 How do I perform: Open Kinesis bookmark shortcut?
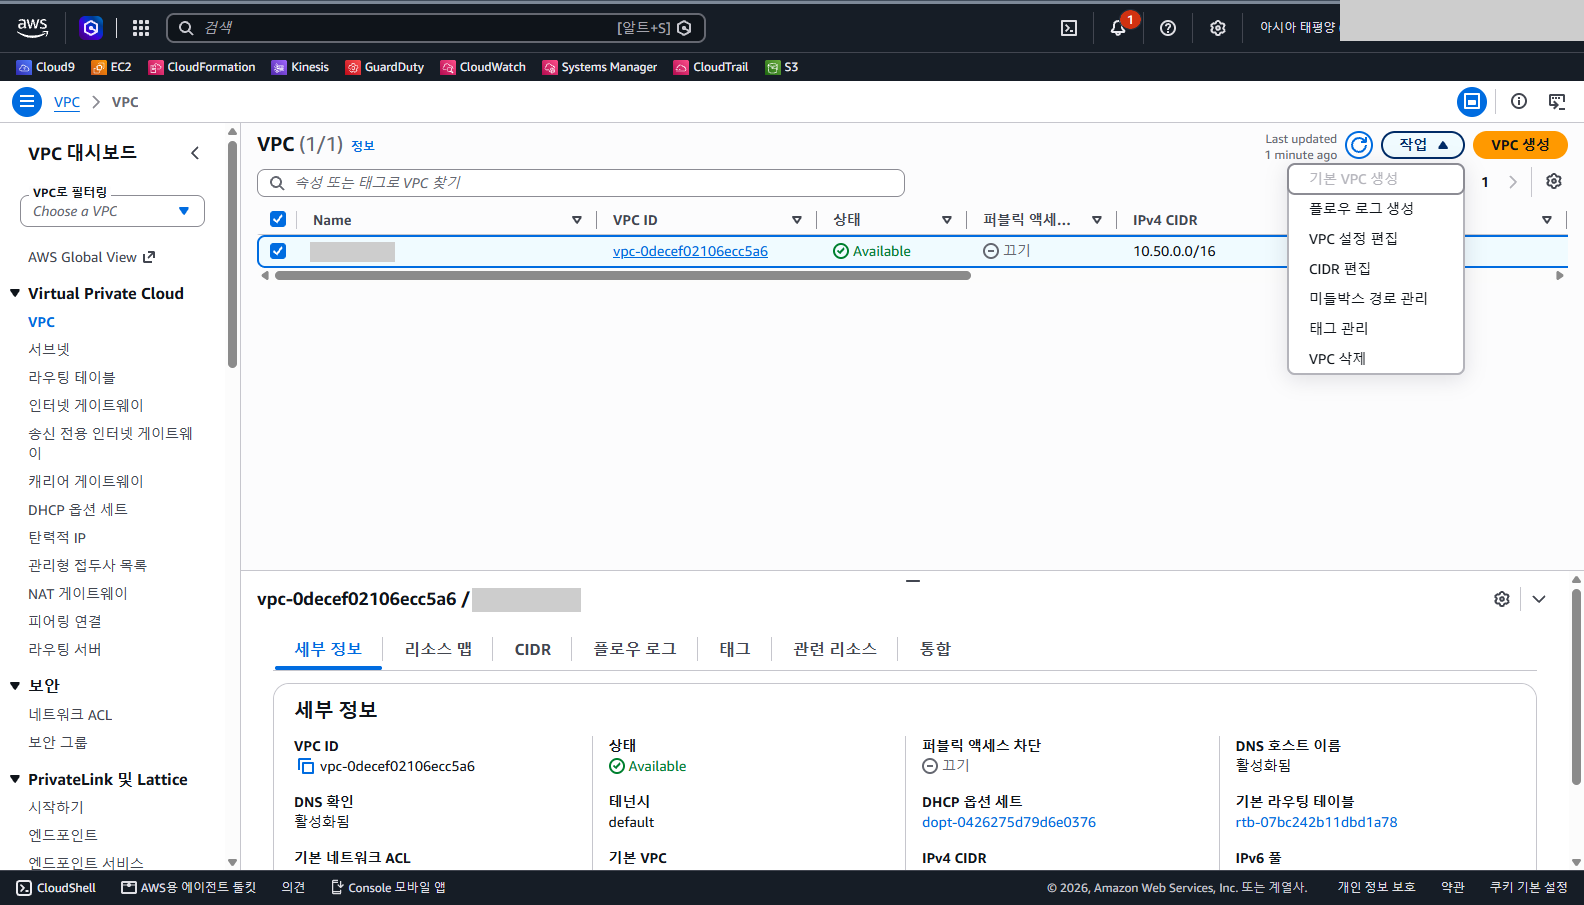[x=300, y=67]
